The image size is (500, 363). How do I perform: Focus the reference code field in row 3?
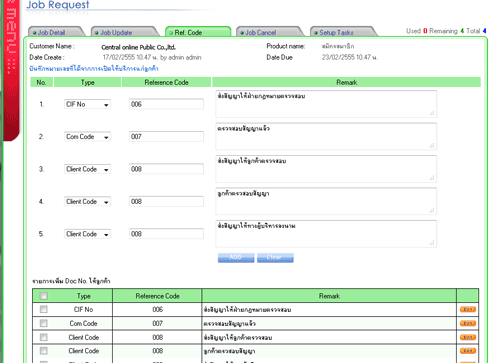click(x=166, y=169)
